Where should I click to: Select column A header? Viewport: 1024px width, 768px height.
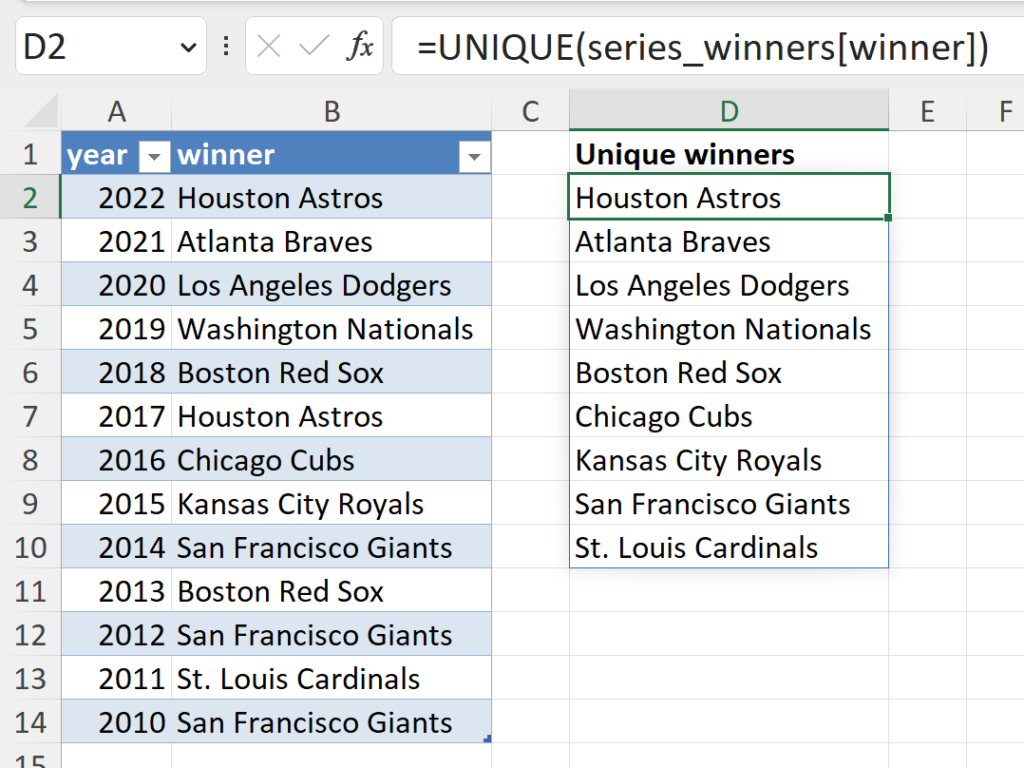click(x=117, y=111)
